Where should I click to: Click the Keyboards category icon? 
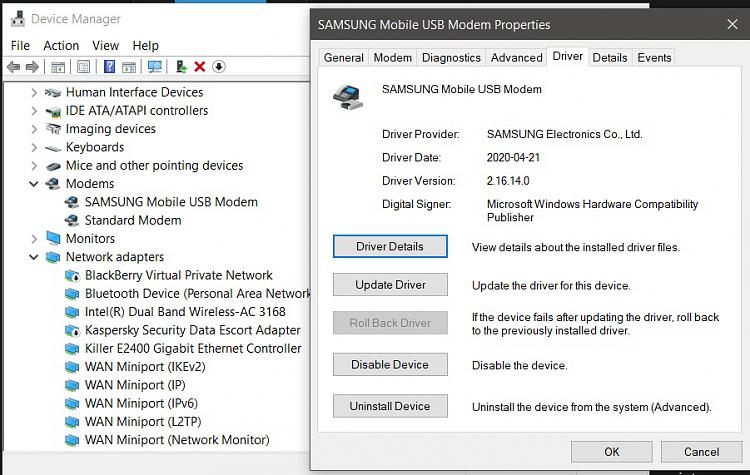point(53,148)
